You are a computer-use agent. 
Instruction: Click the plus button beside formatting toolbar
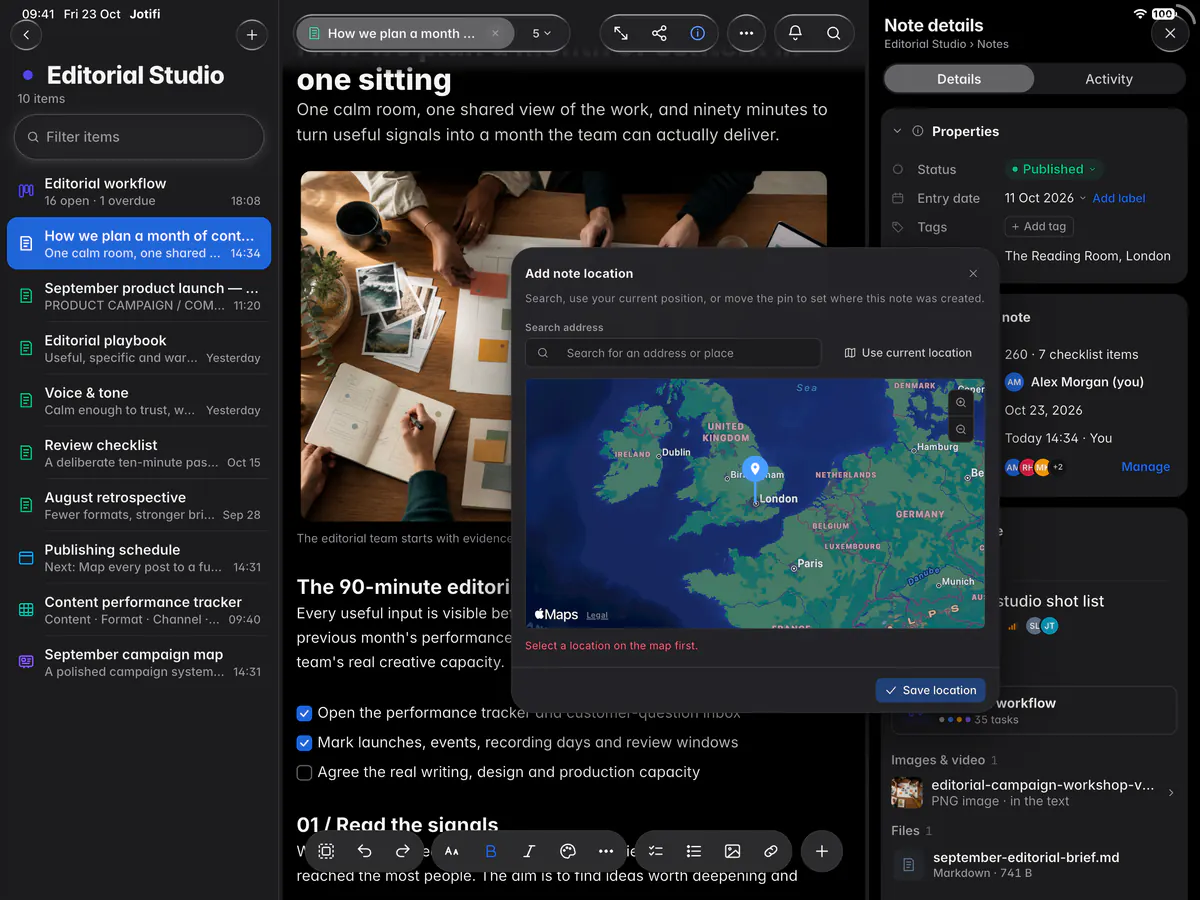(822, 851)
